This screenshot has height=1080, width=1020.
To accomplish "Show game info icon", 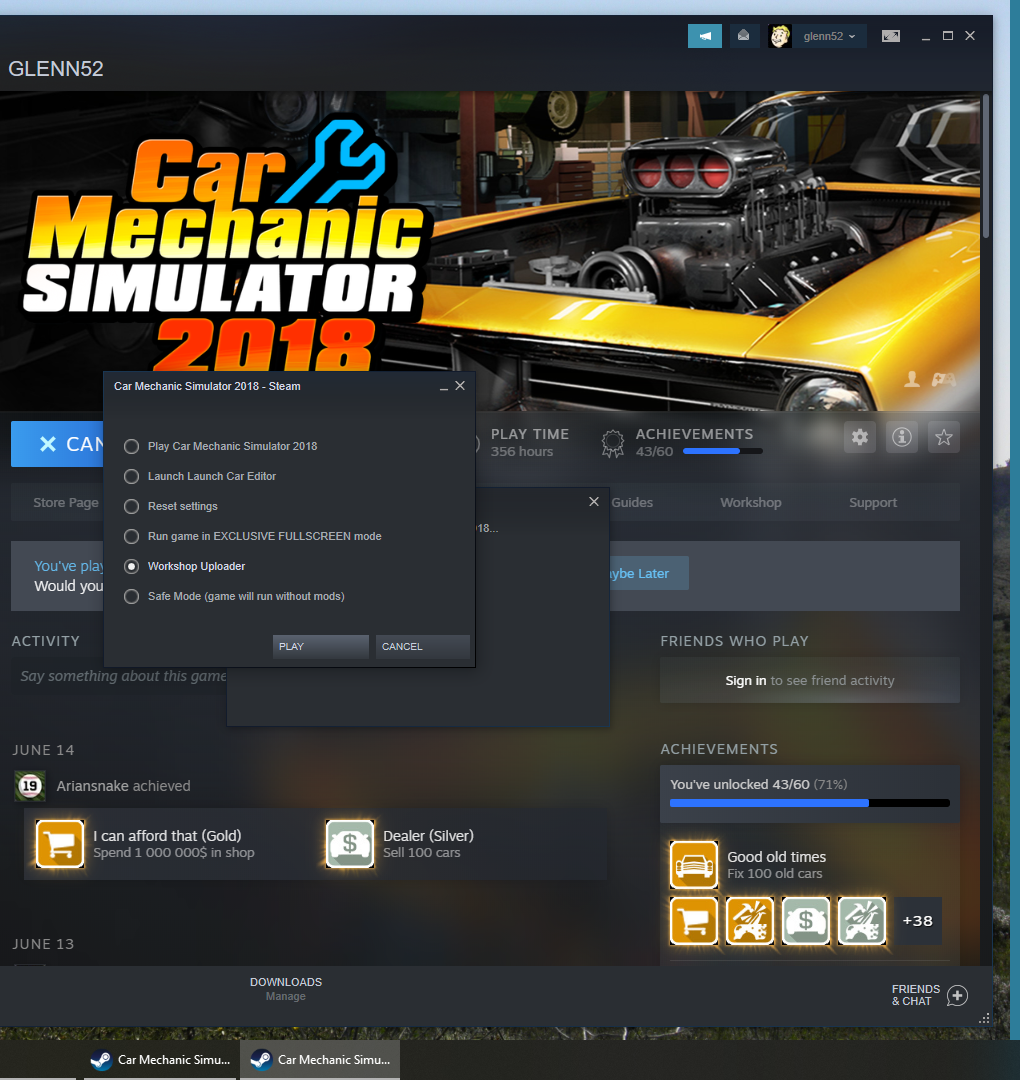I will tap(902, 437).
